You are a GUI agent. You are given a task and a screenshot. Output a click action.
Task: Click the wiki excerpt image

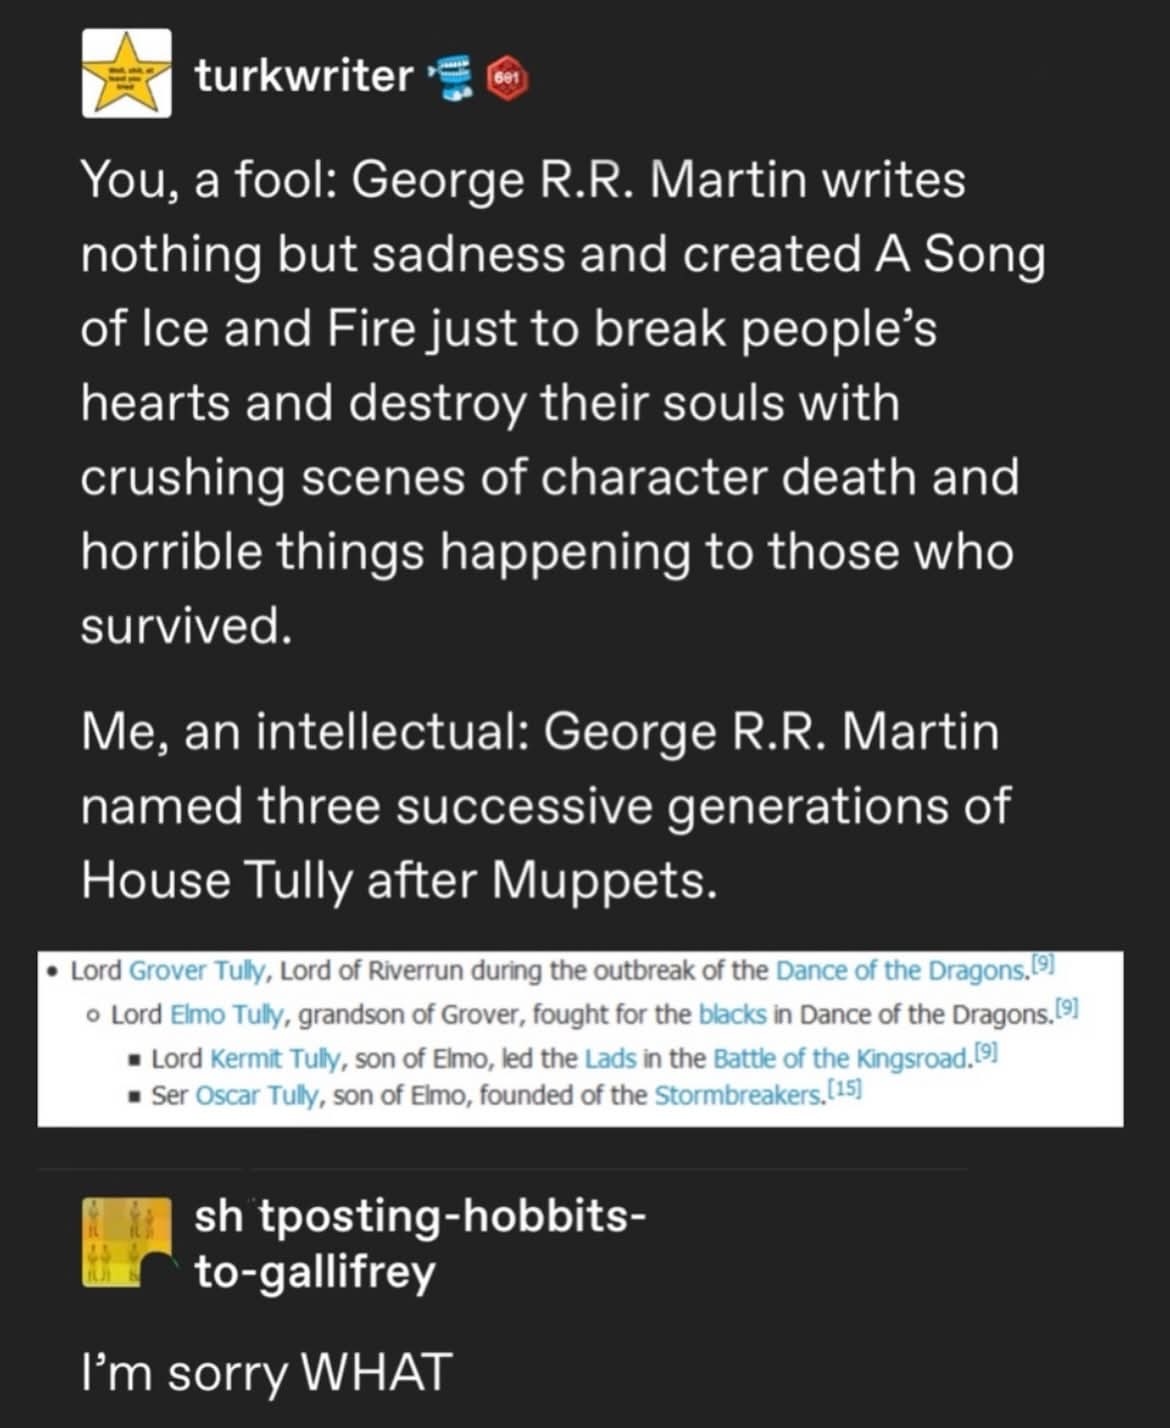point(580,1038)
